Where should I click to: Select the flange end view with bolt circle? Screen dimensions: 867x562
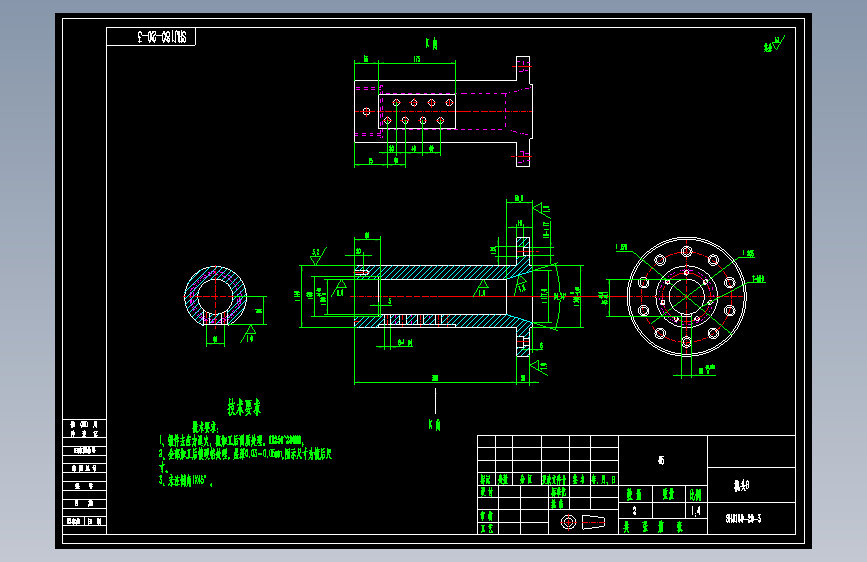click(687, 296)
